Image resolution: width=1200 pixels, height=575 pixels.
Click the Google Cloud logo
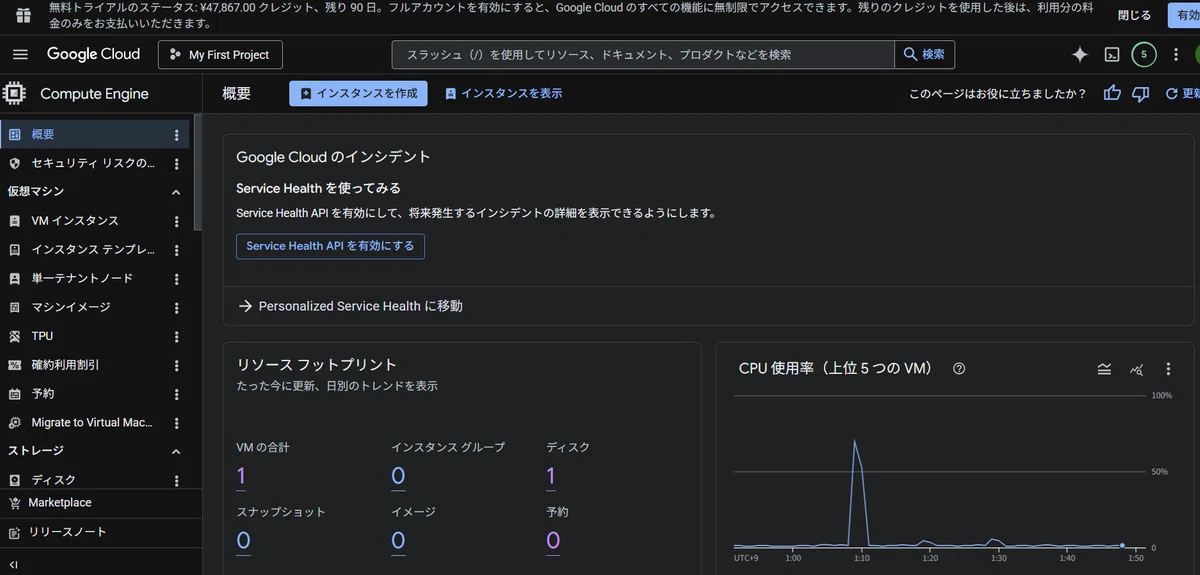93,54
